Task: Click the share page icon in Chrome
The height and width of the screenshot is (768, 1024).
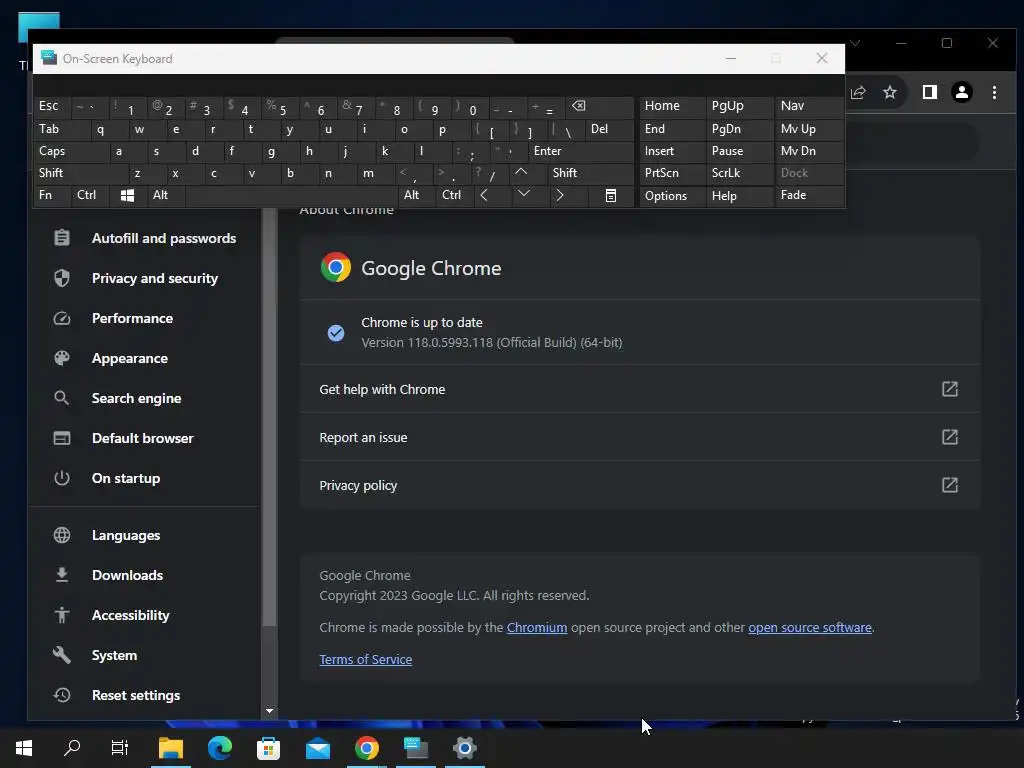Action: [x=858, y=93]
